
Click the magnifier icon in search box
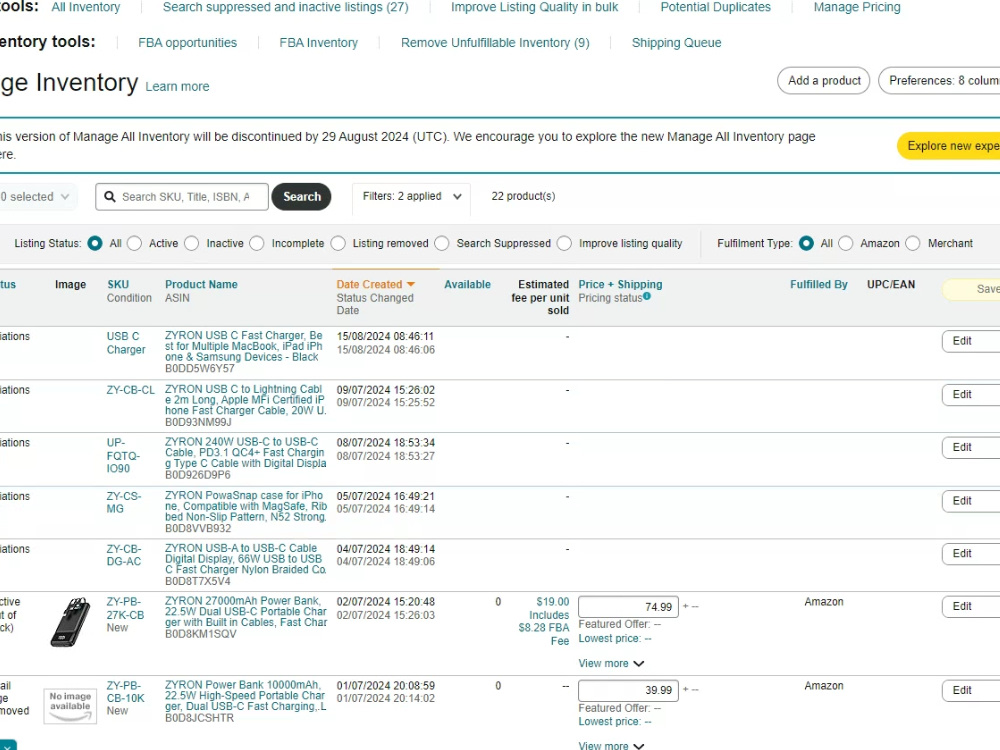110,197
